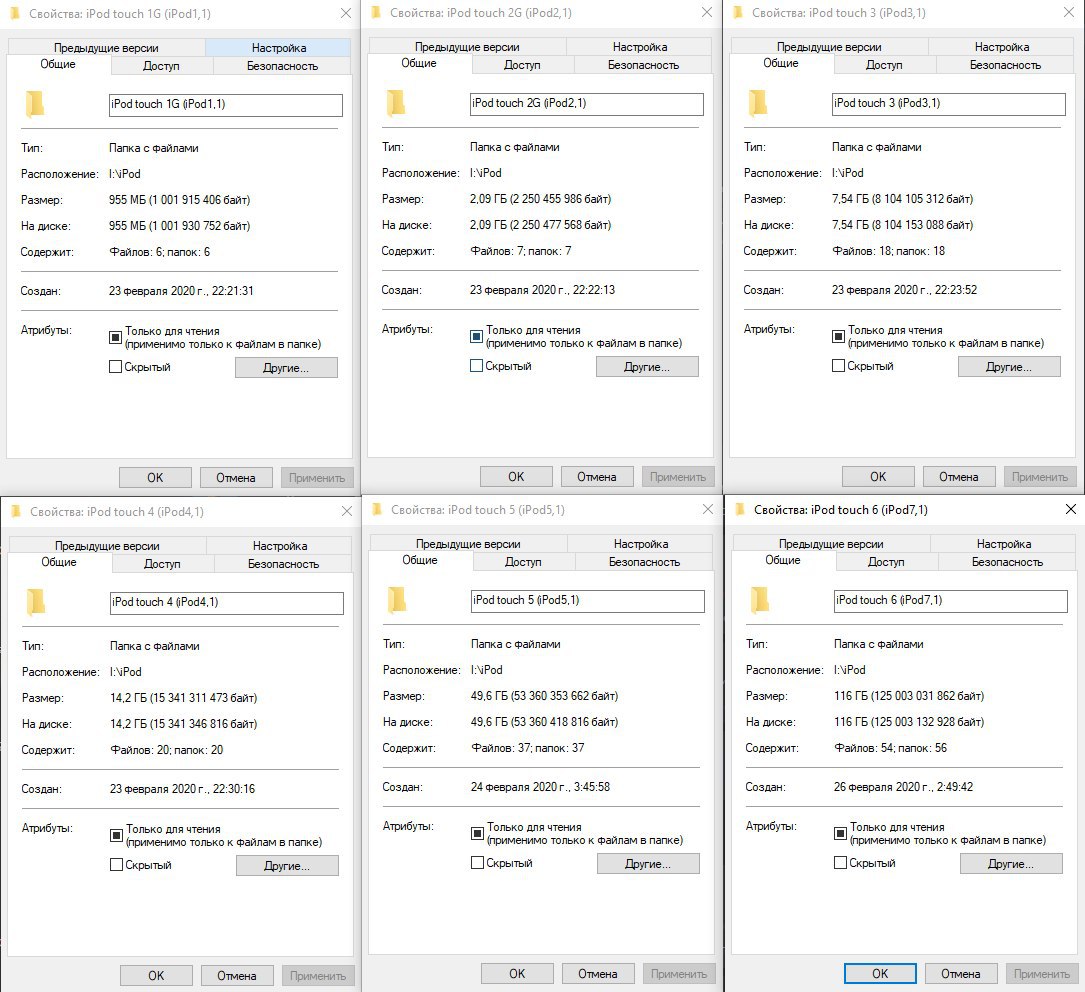Click text Файлов: 18; папок: 18
1085x992 pixels.
888,251
